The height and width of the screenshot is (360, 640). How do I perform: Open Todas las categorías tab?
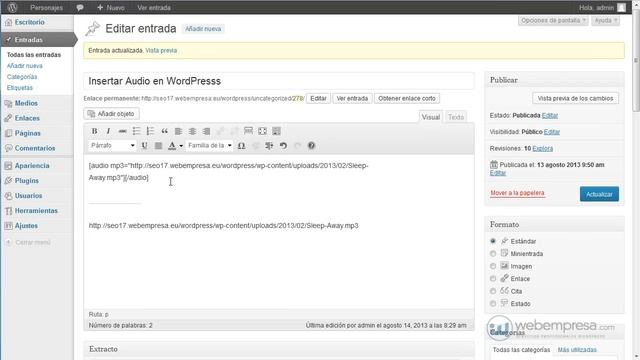[x=521, y=350]
